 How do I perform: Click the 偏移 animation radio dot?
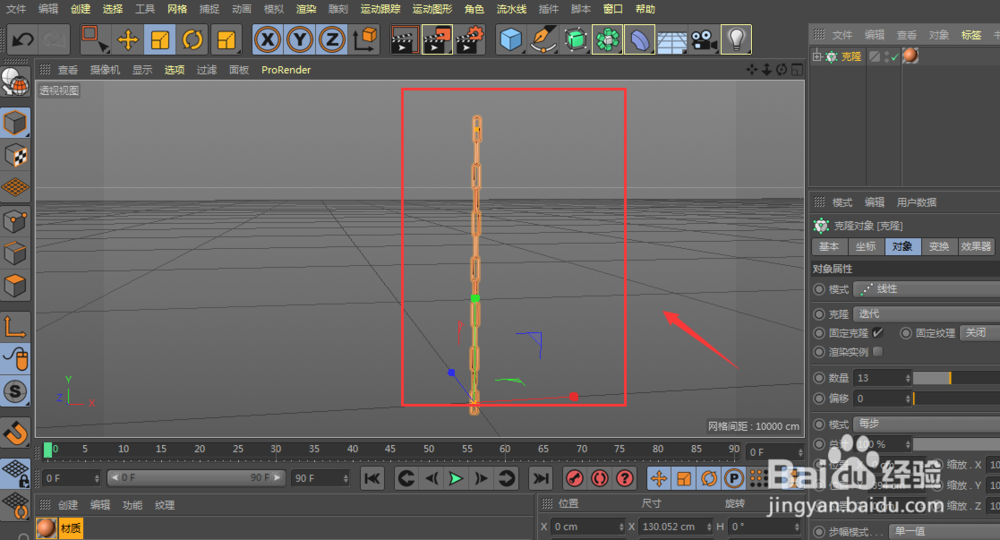pos(820,398)
